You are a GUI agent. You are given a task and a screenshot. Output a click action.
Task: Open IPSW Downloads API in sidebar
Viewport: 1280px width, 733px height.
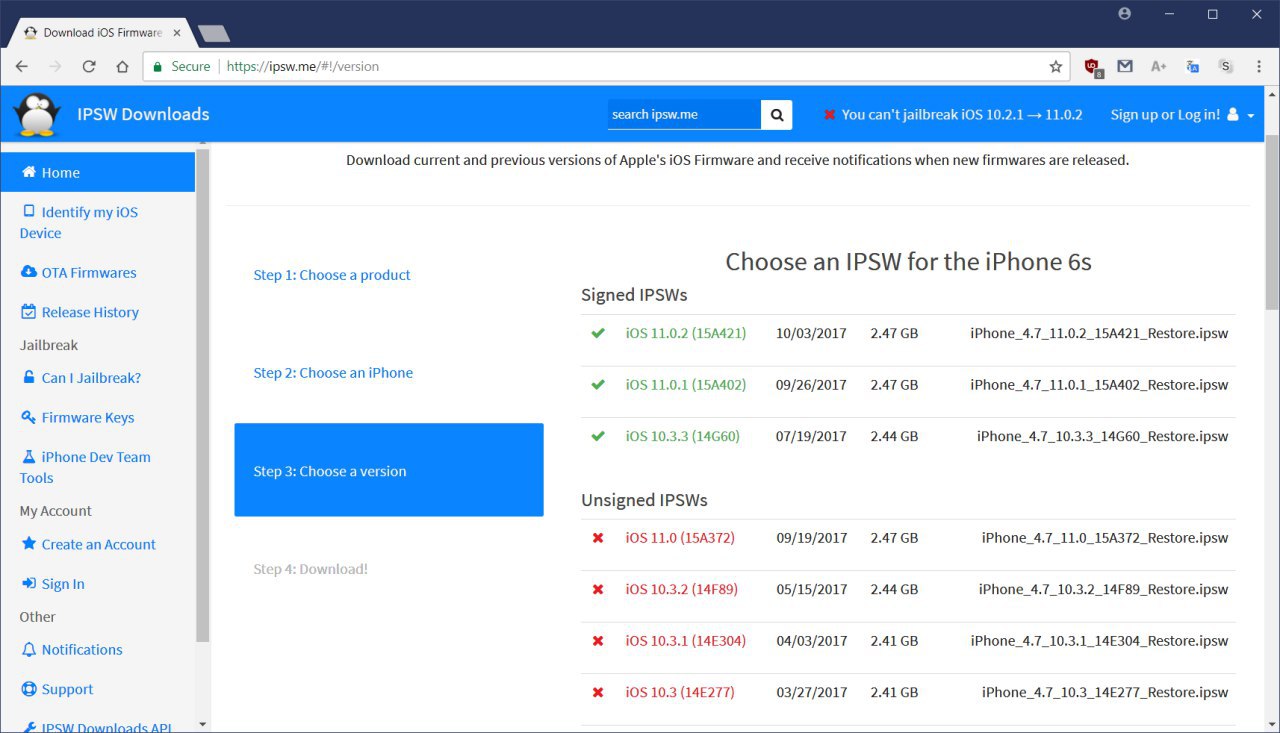pos(97,727)
